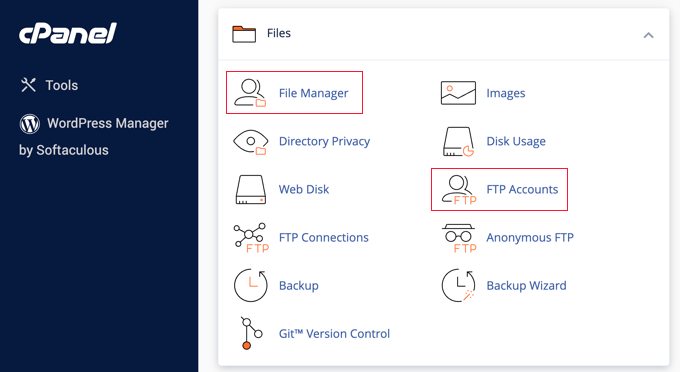Screen dimensions: 680x372
Task: Click the File Manager icon
Action: pos(250,93)
